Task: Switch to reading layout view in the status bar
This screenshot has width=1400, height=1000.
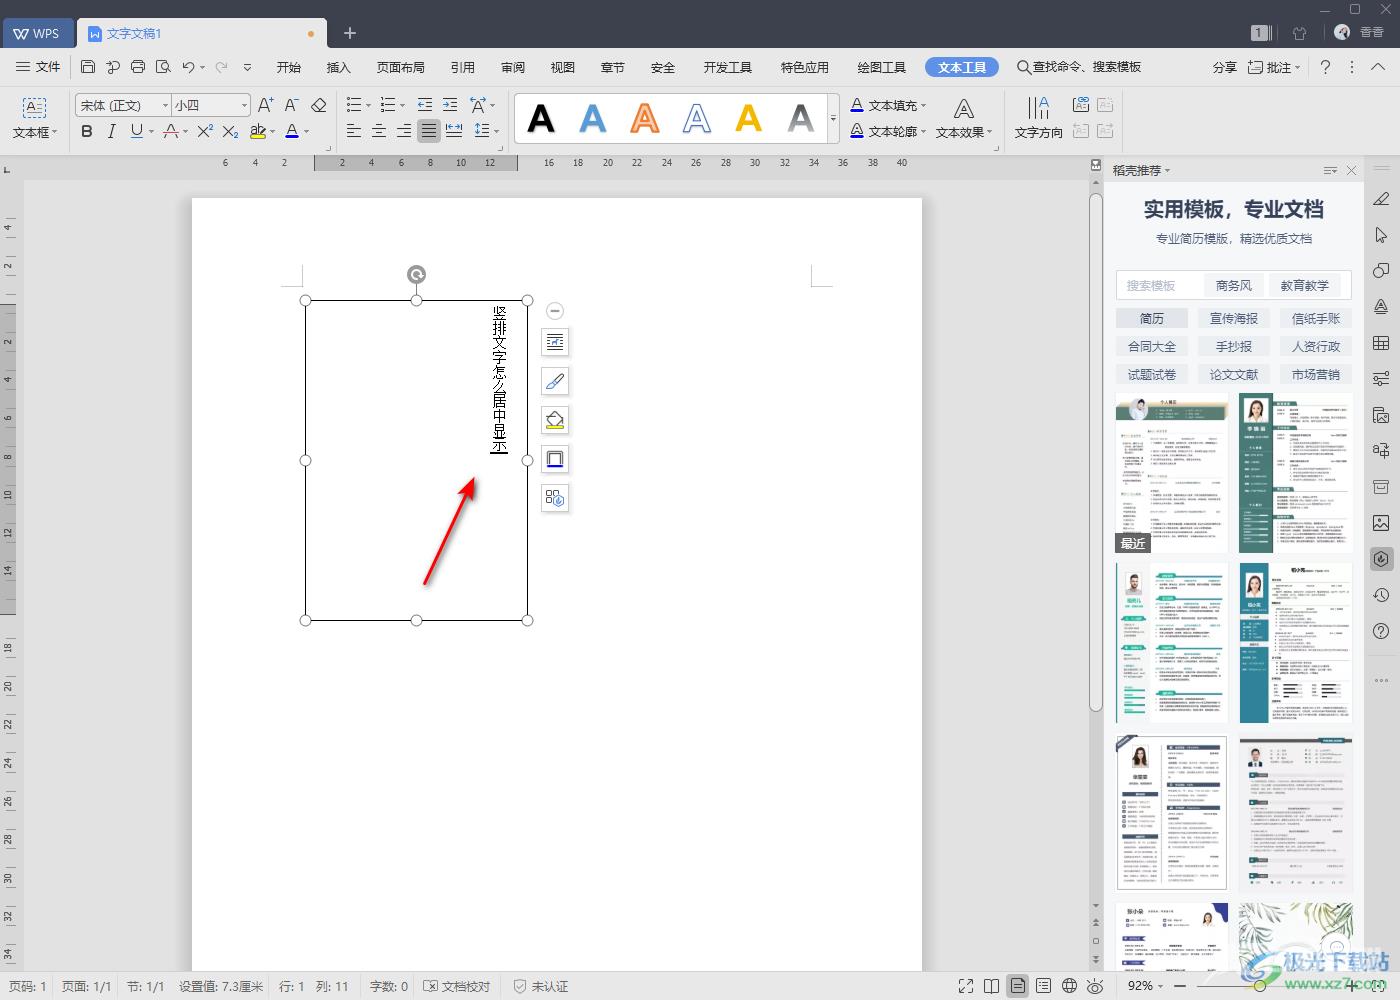Action: [991, 986]
